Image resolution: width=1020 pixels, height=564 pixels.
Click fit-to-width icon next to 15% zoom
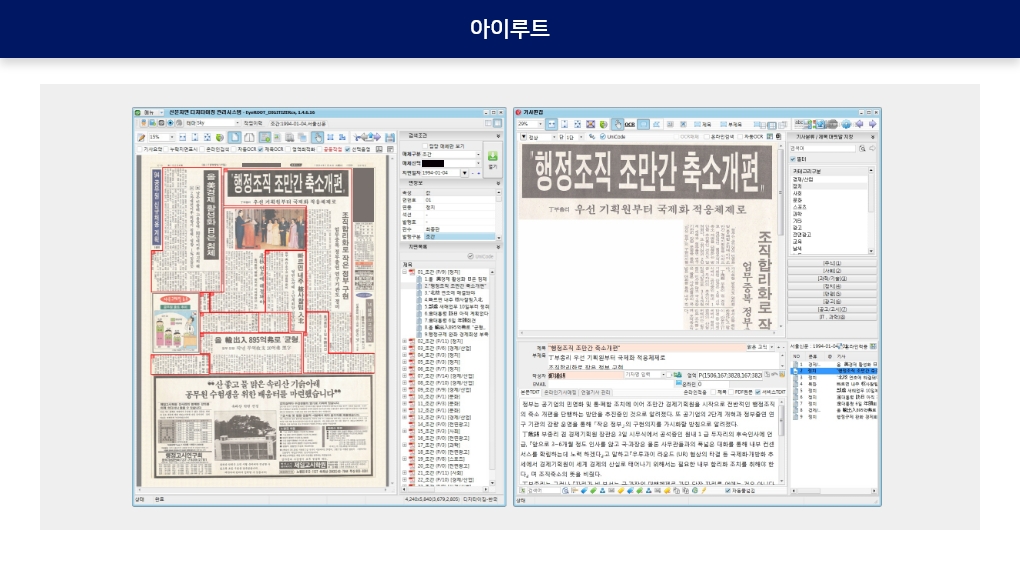(183, 137)
